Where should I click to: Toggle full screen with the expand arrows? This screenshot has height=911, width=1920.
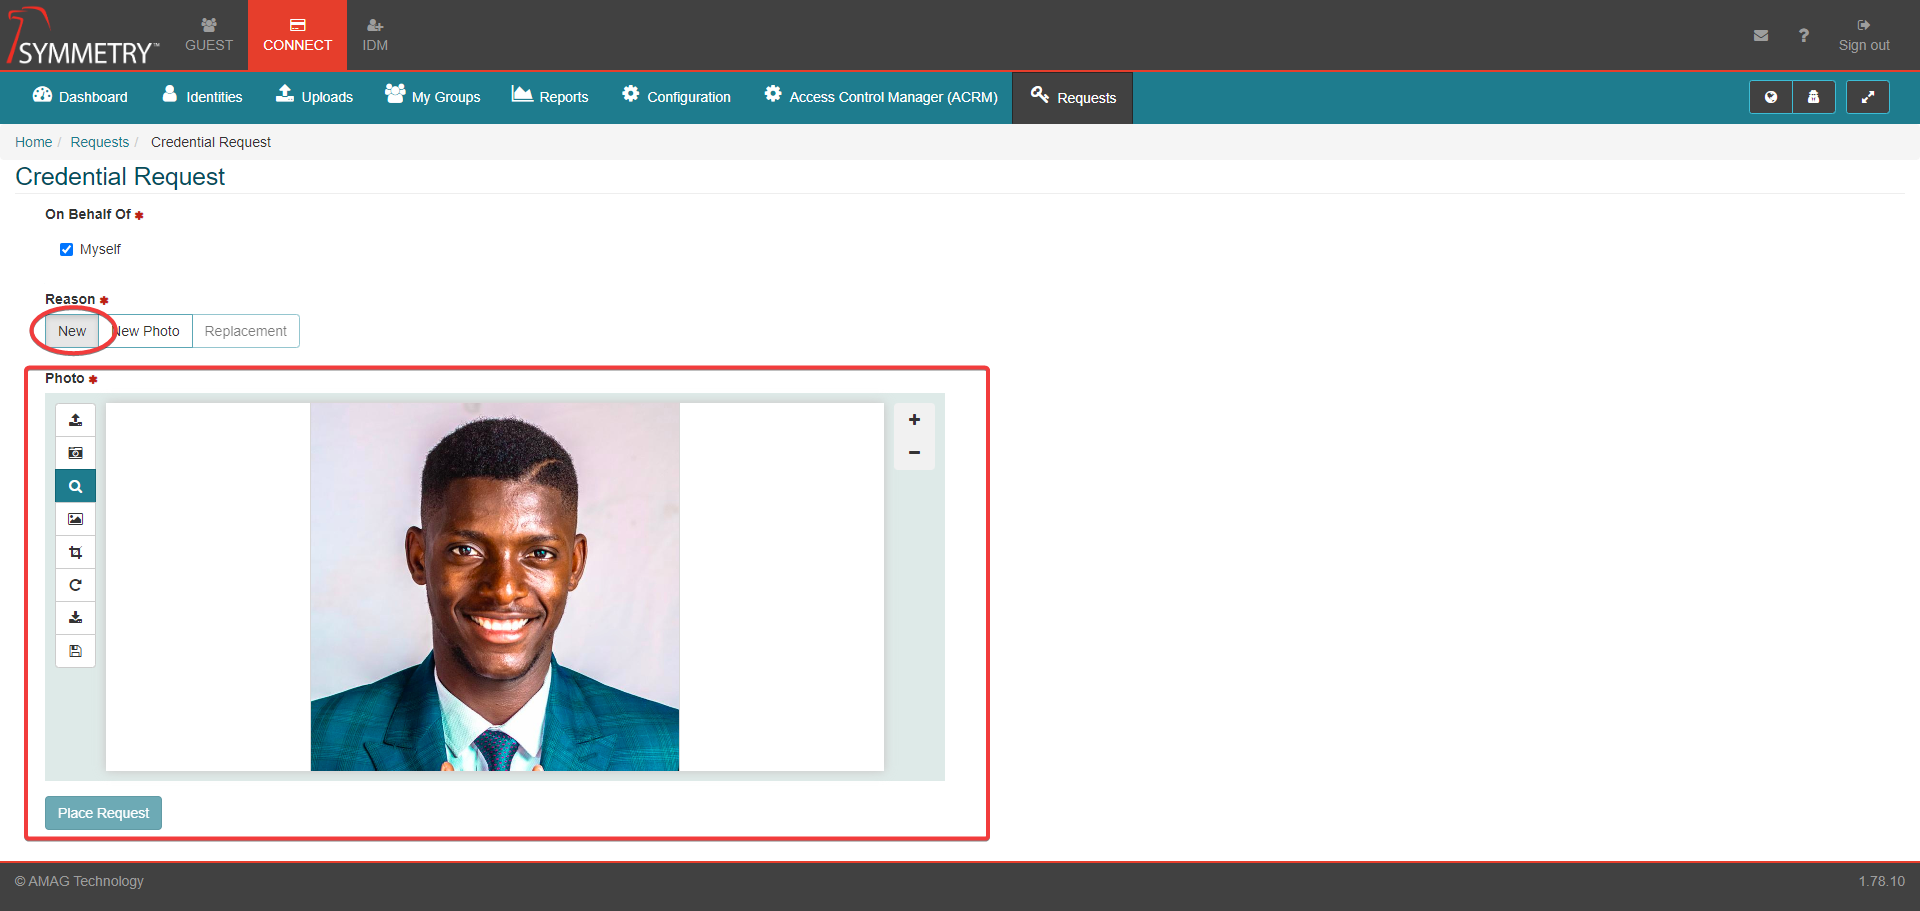coord(1867,97)
